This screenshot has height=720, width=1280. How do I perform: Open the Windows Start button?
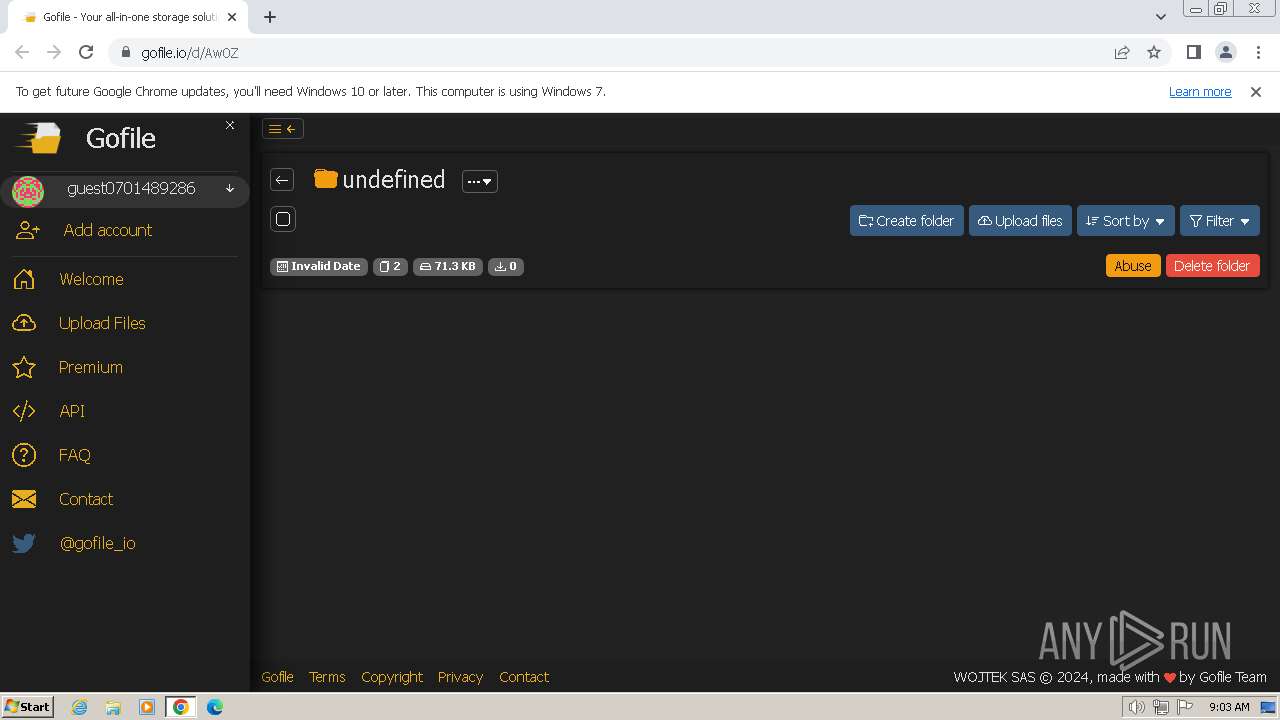(x=28, y=707)
